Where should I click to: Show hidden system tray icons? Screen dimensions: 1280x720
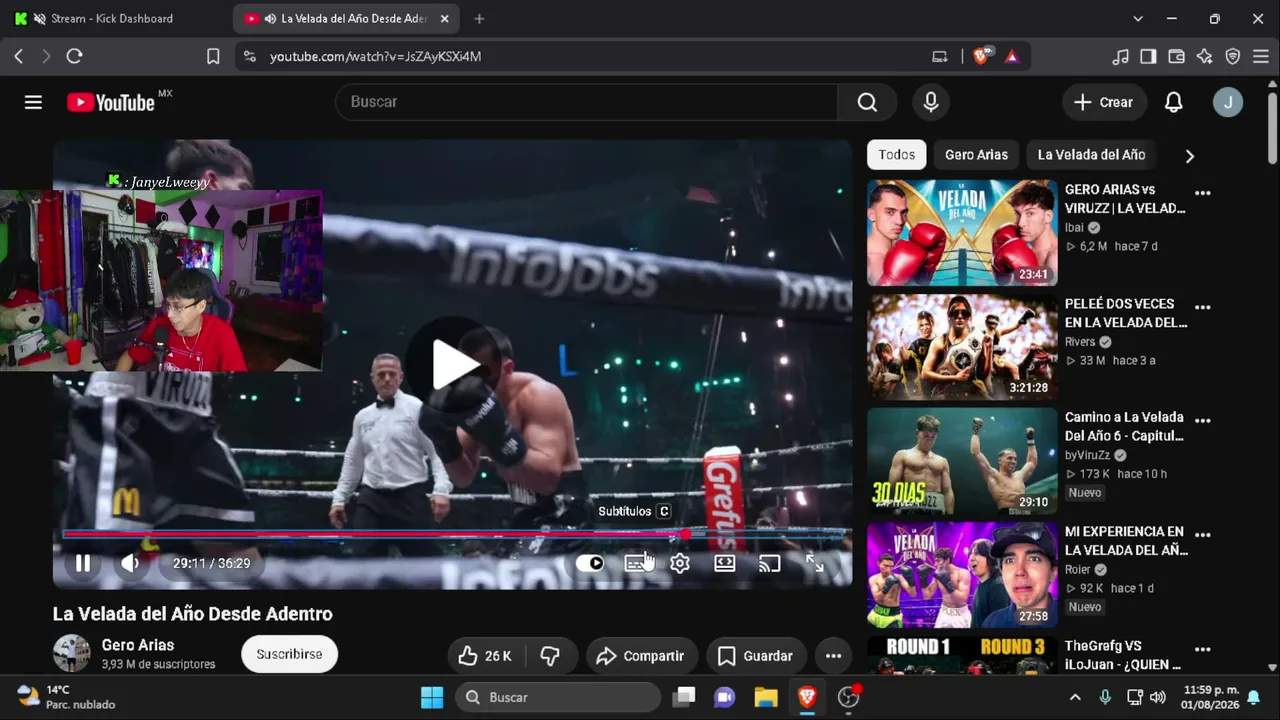click(x=1075, y=697)
